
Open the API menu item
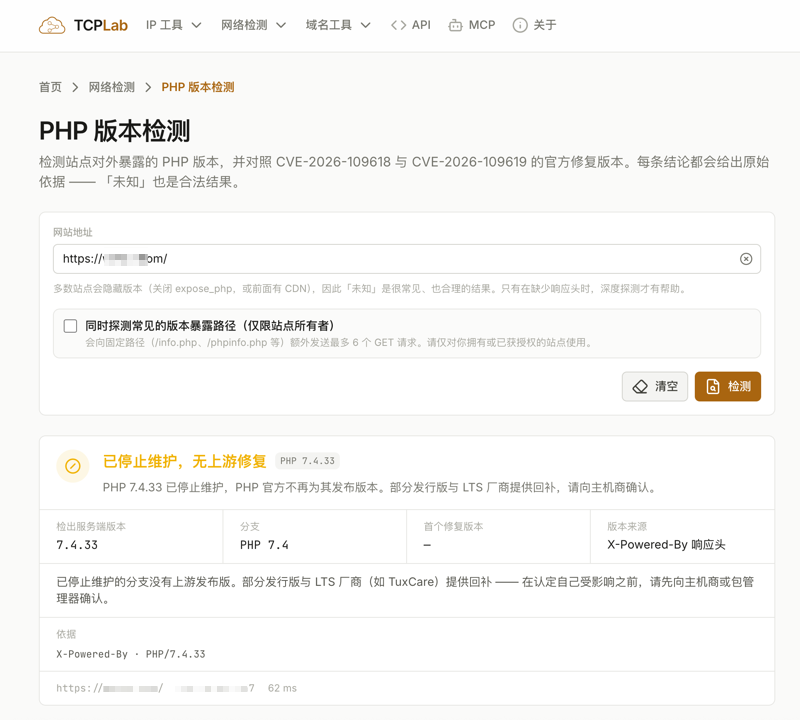click(x=411, y=25)
